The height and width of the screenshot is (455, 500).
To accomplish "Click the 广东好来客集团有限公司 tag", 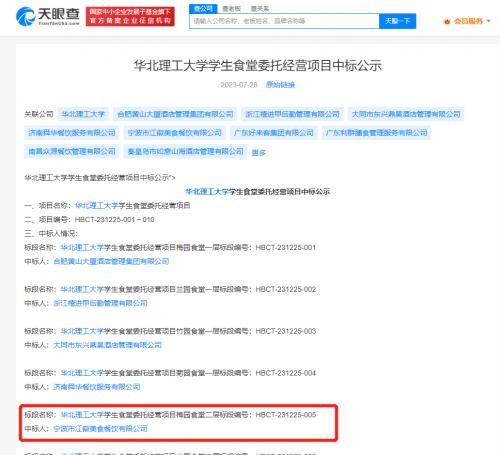I will coord(274,133).
